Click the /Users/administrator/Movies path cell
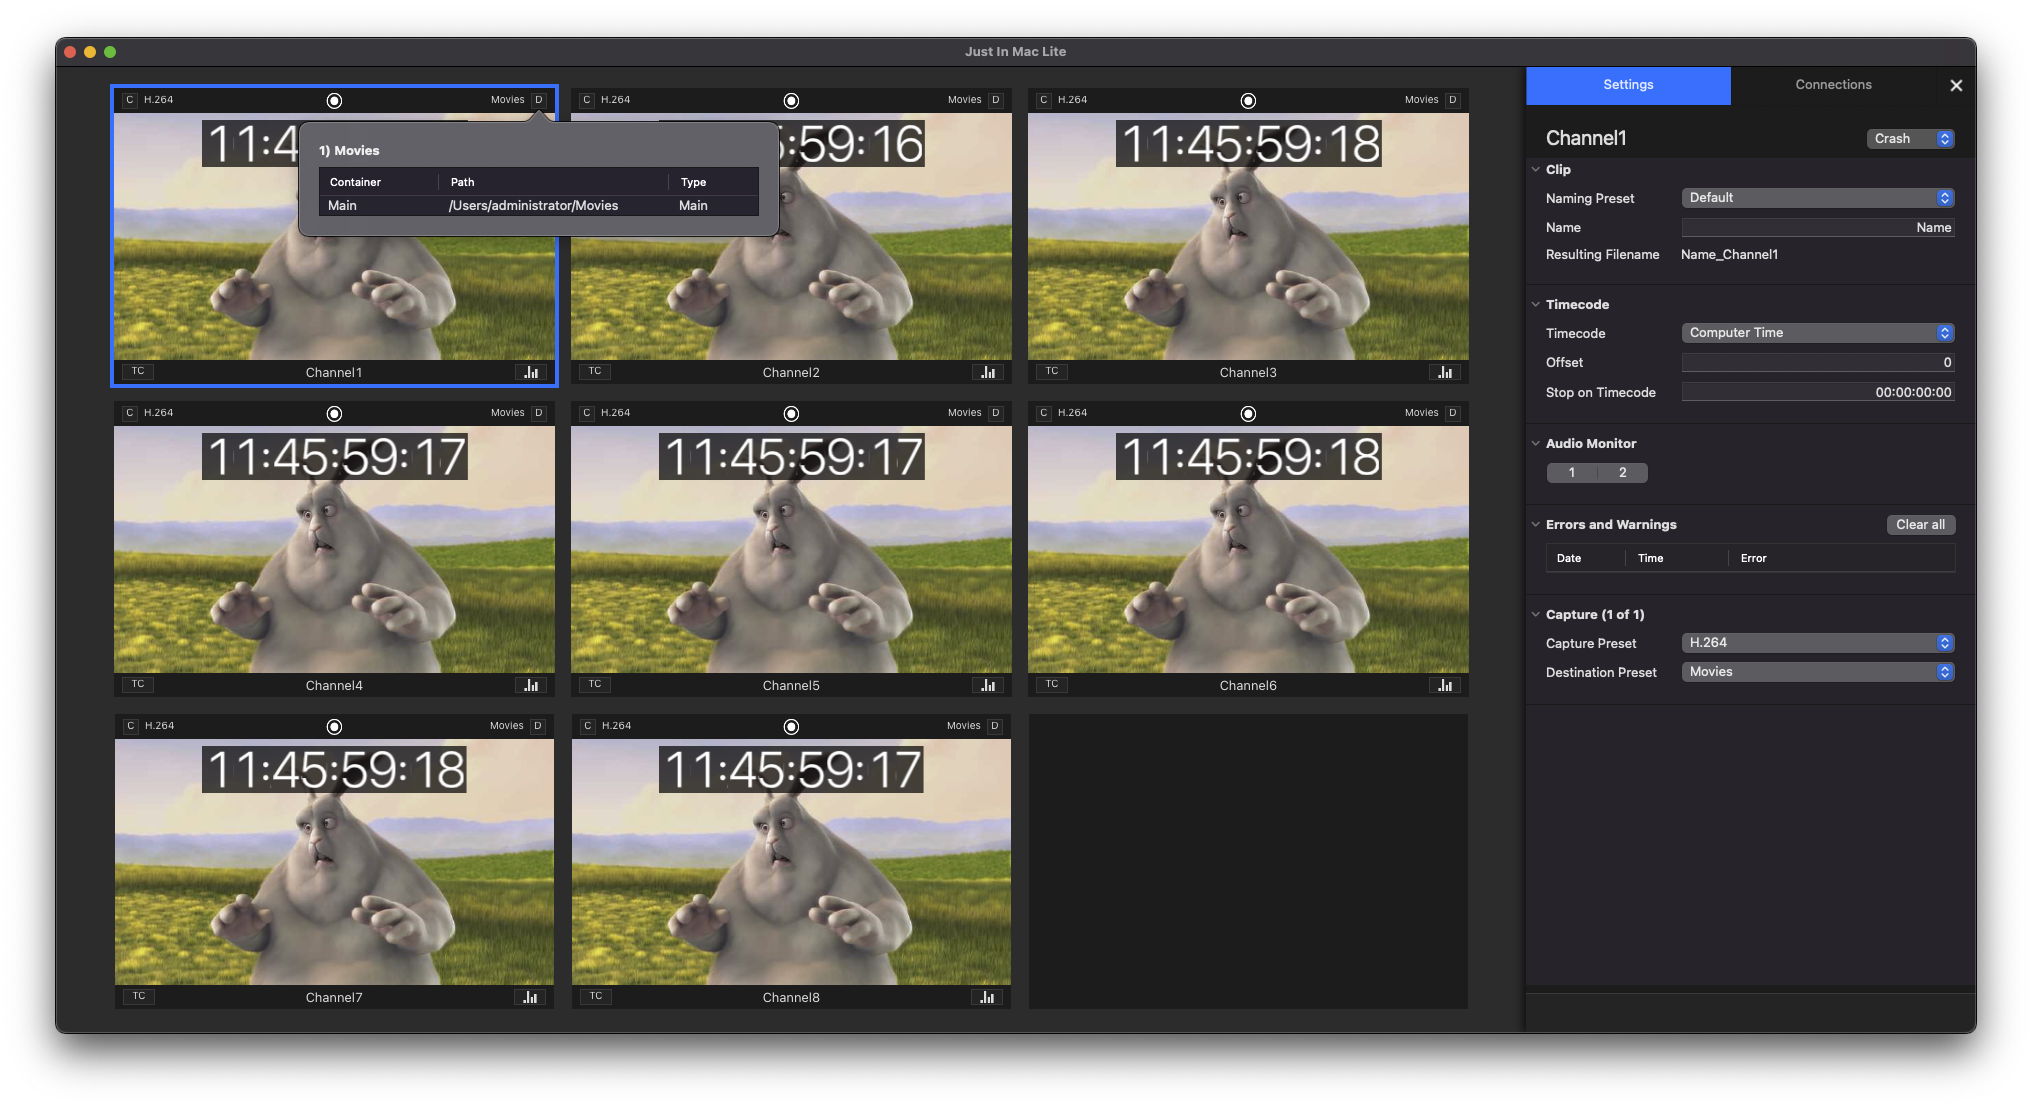2032x1107 pixels. click(533, 206)
